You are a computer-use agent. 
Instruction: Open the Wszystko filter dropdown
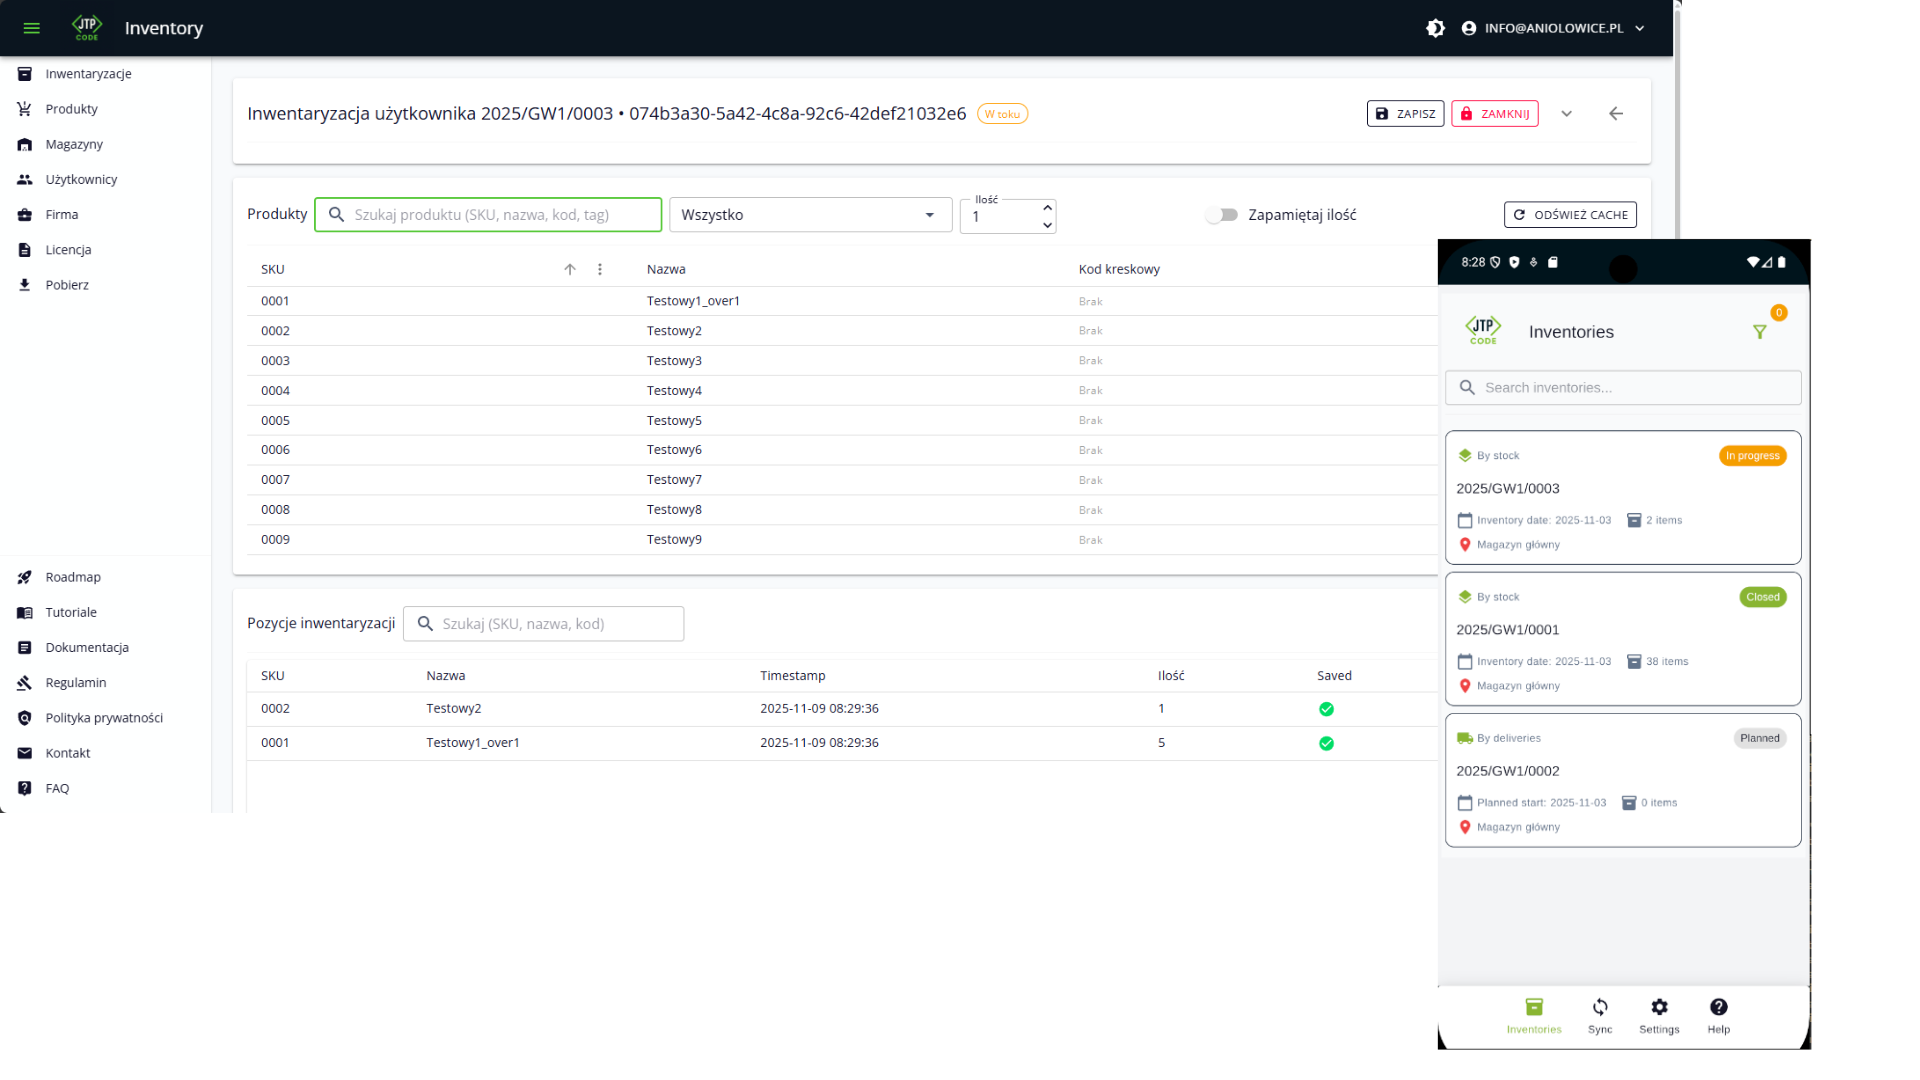tap(809, 215)
